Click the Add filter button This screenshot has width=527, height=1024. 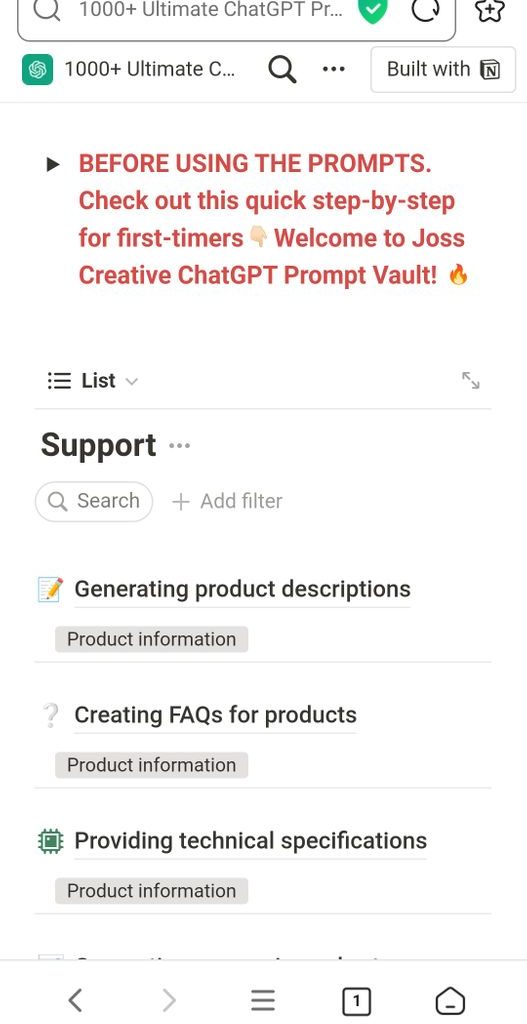coord(227,502)
